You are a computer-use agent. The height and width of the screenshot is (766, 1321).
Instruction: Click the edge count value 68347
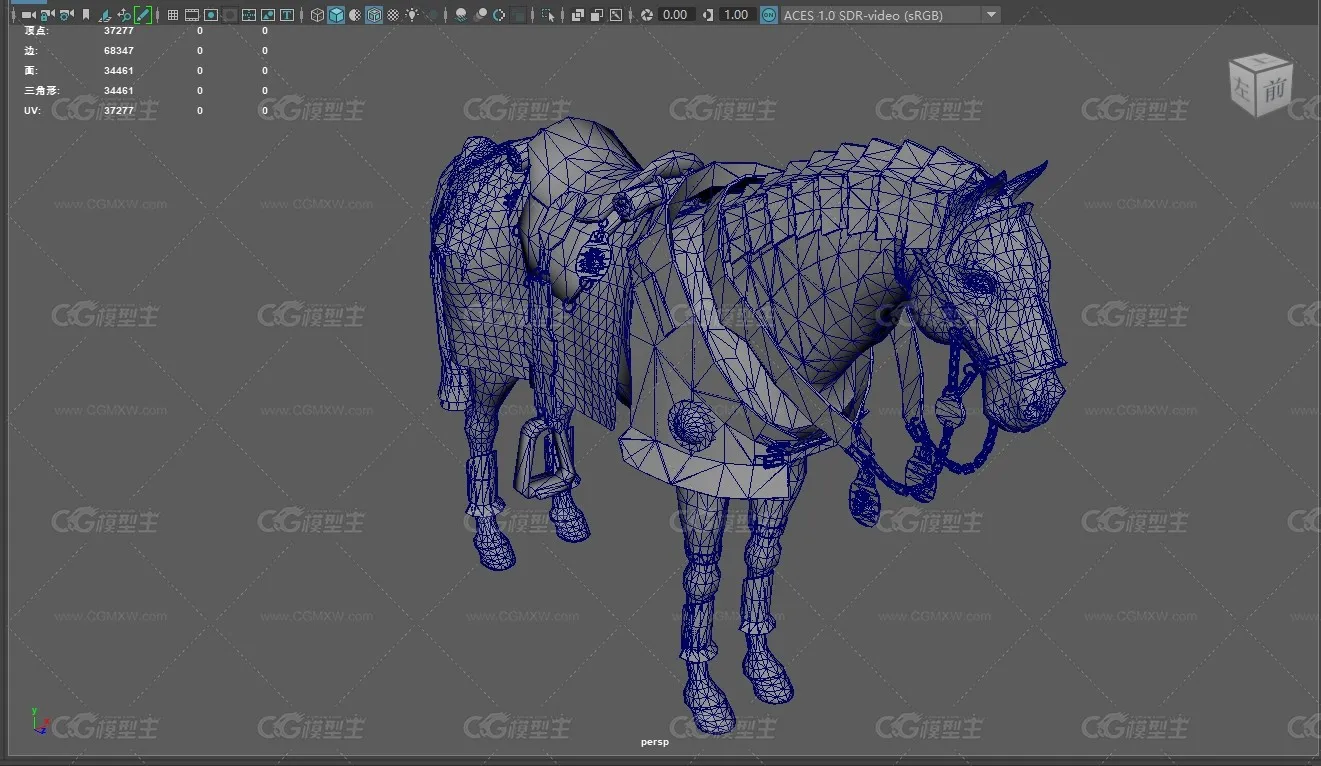click(x=119, y=51)
